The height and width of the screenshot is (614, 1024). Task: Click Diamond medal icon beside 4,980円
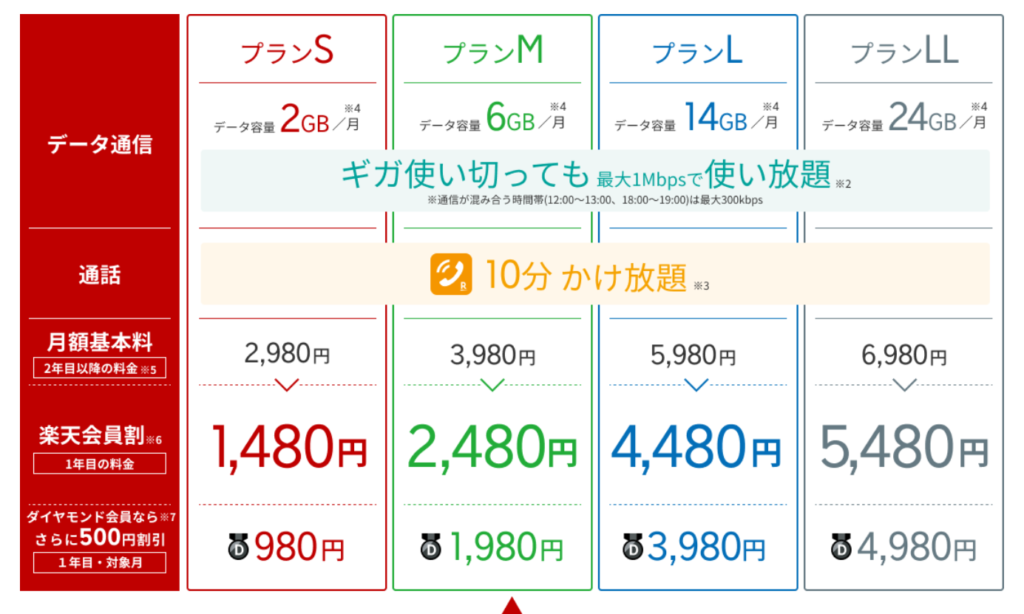tap(841, 547)
